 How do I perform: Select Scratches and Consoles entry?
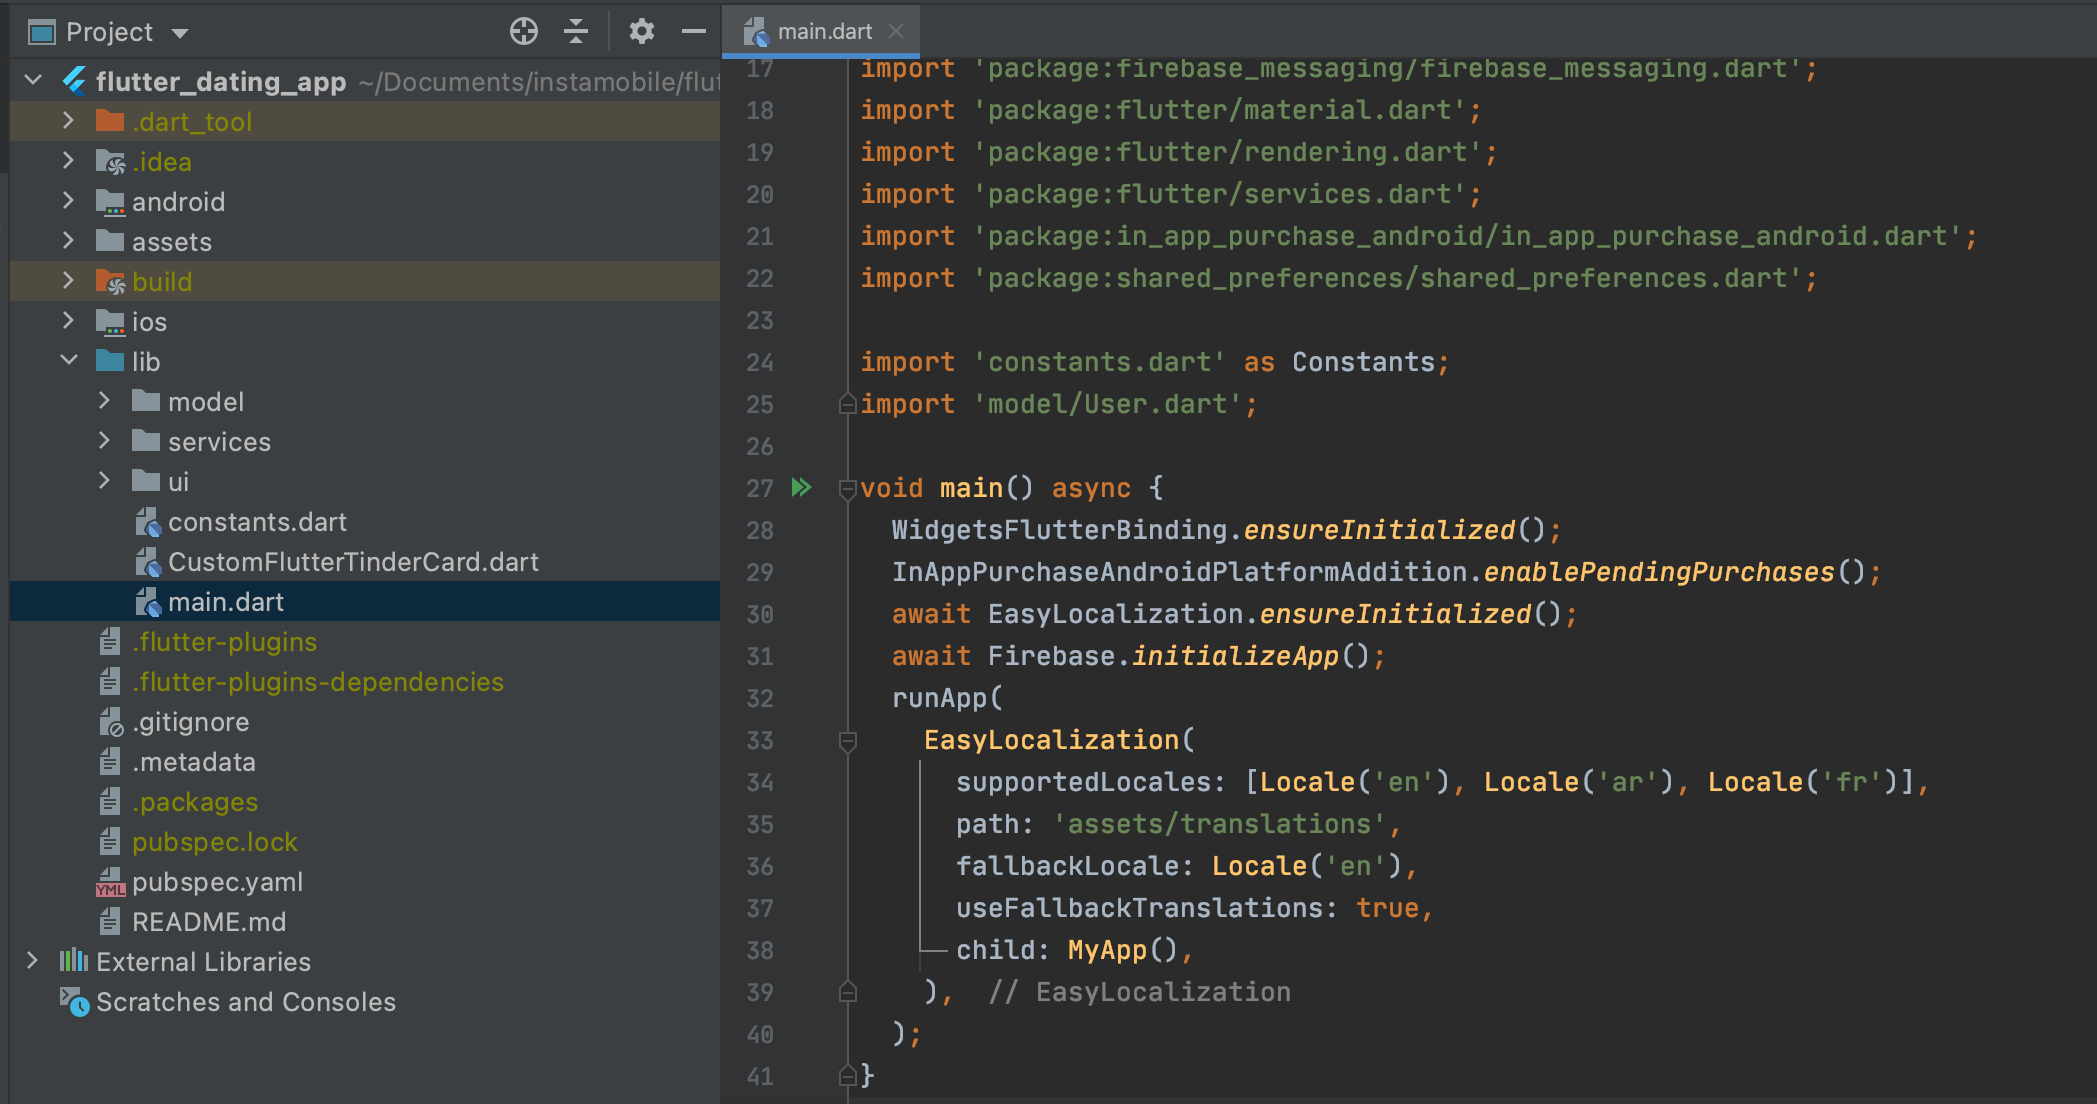(245, 1001)
